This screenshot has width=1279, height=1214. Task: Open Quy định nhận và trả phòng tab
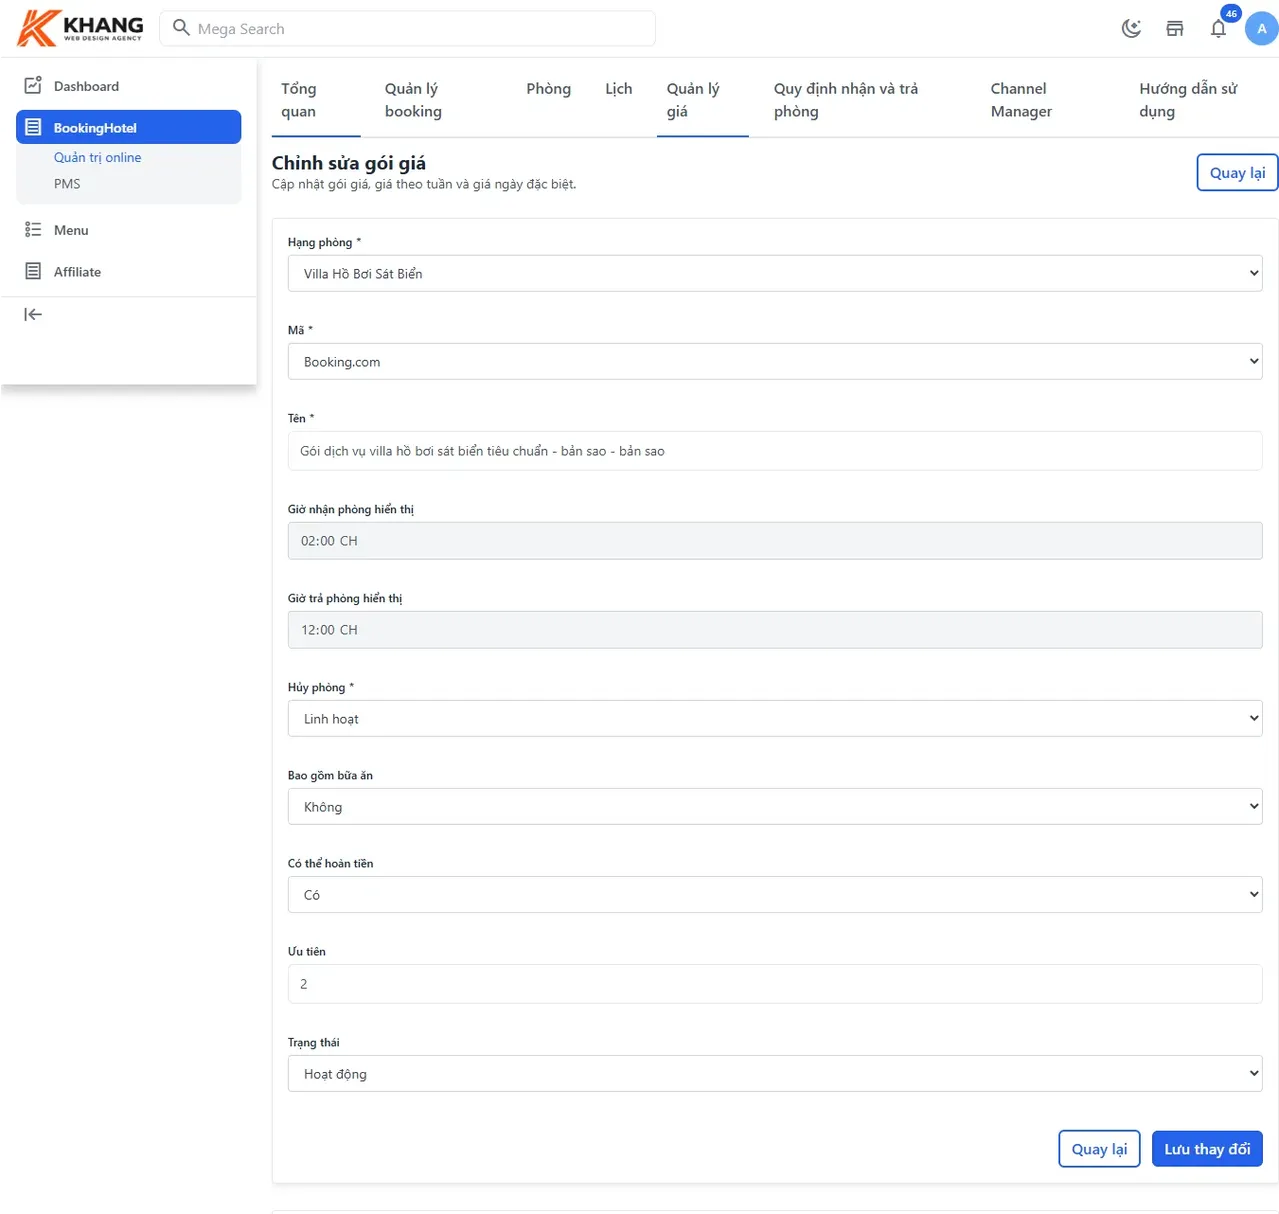(x=865, y=100)
